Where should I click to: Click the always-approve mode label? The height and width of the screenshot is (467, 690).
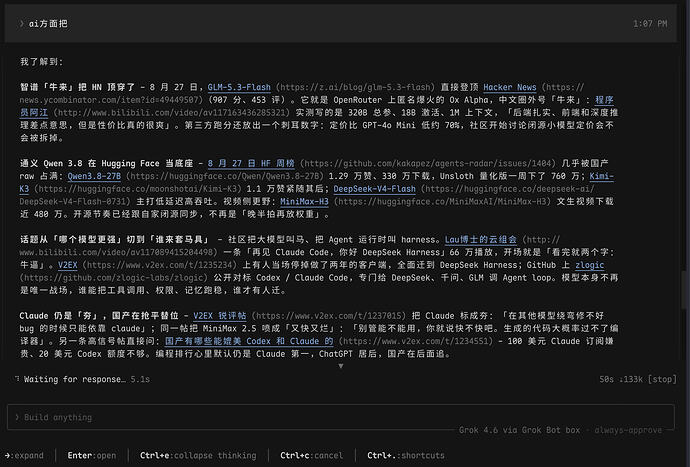click(628, 430)
